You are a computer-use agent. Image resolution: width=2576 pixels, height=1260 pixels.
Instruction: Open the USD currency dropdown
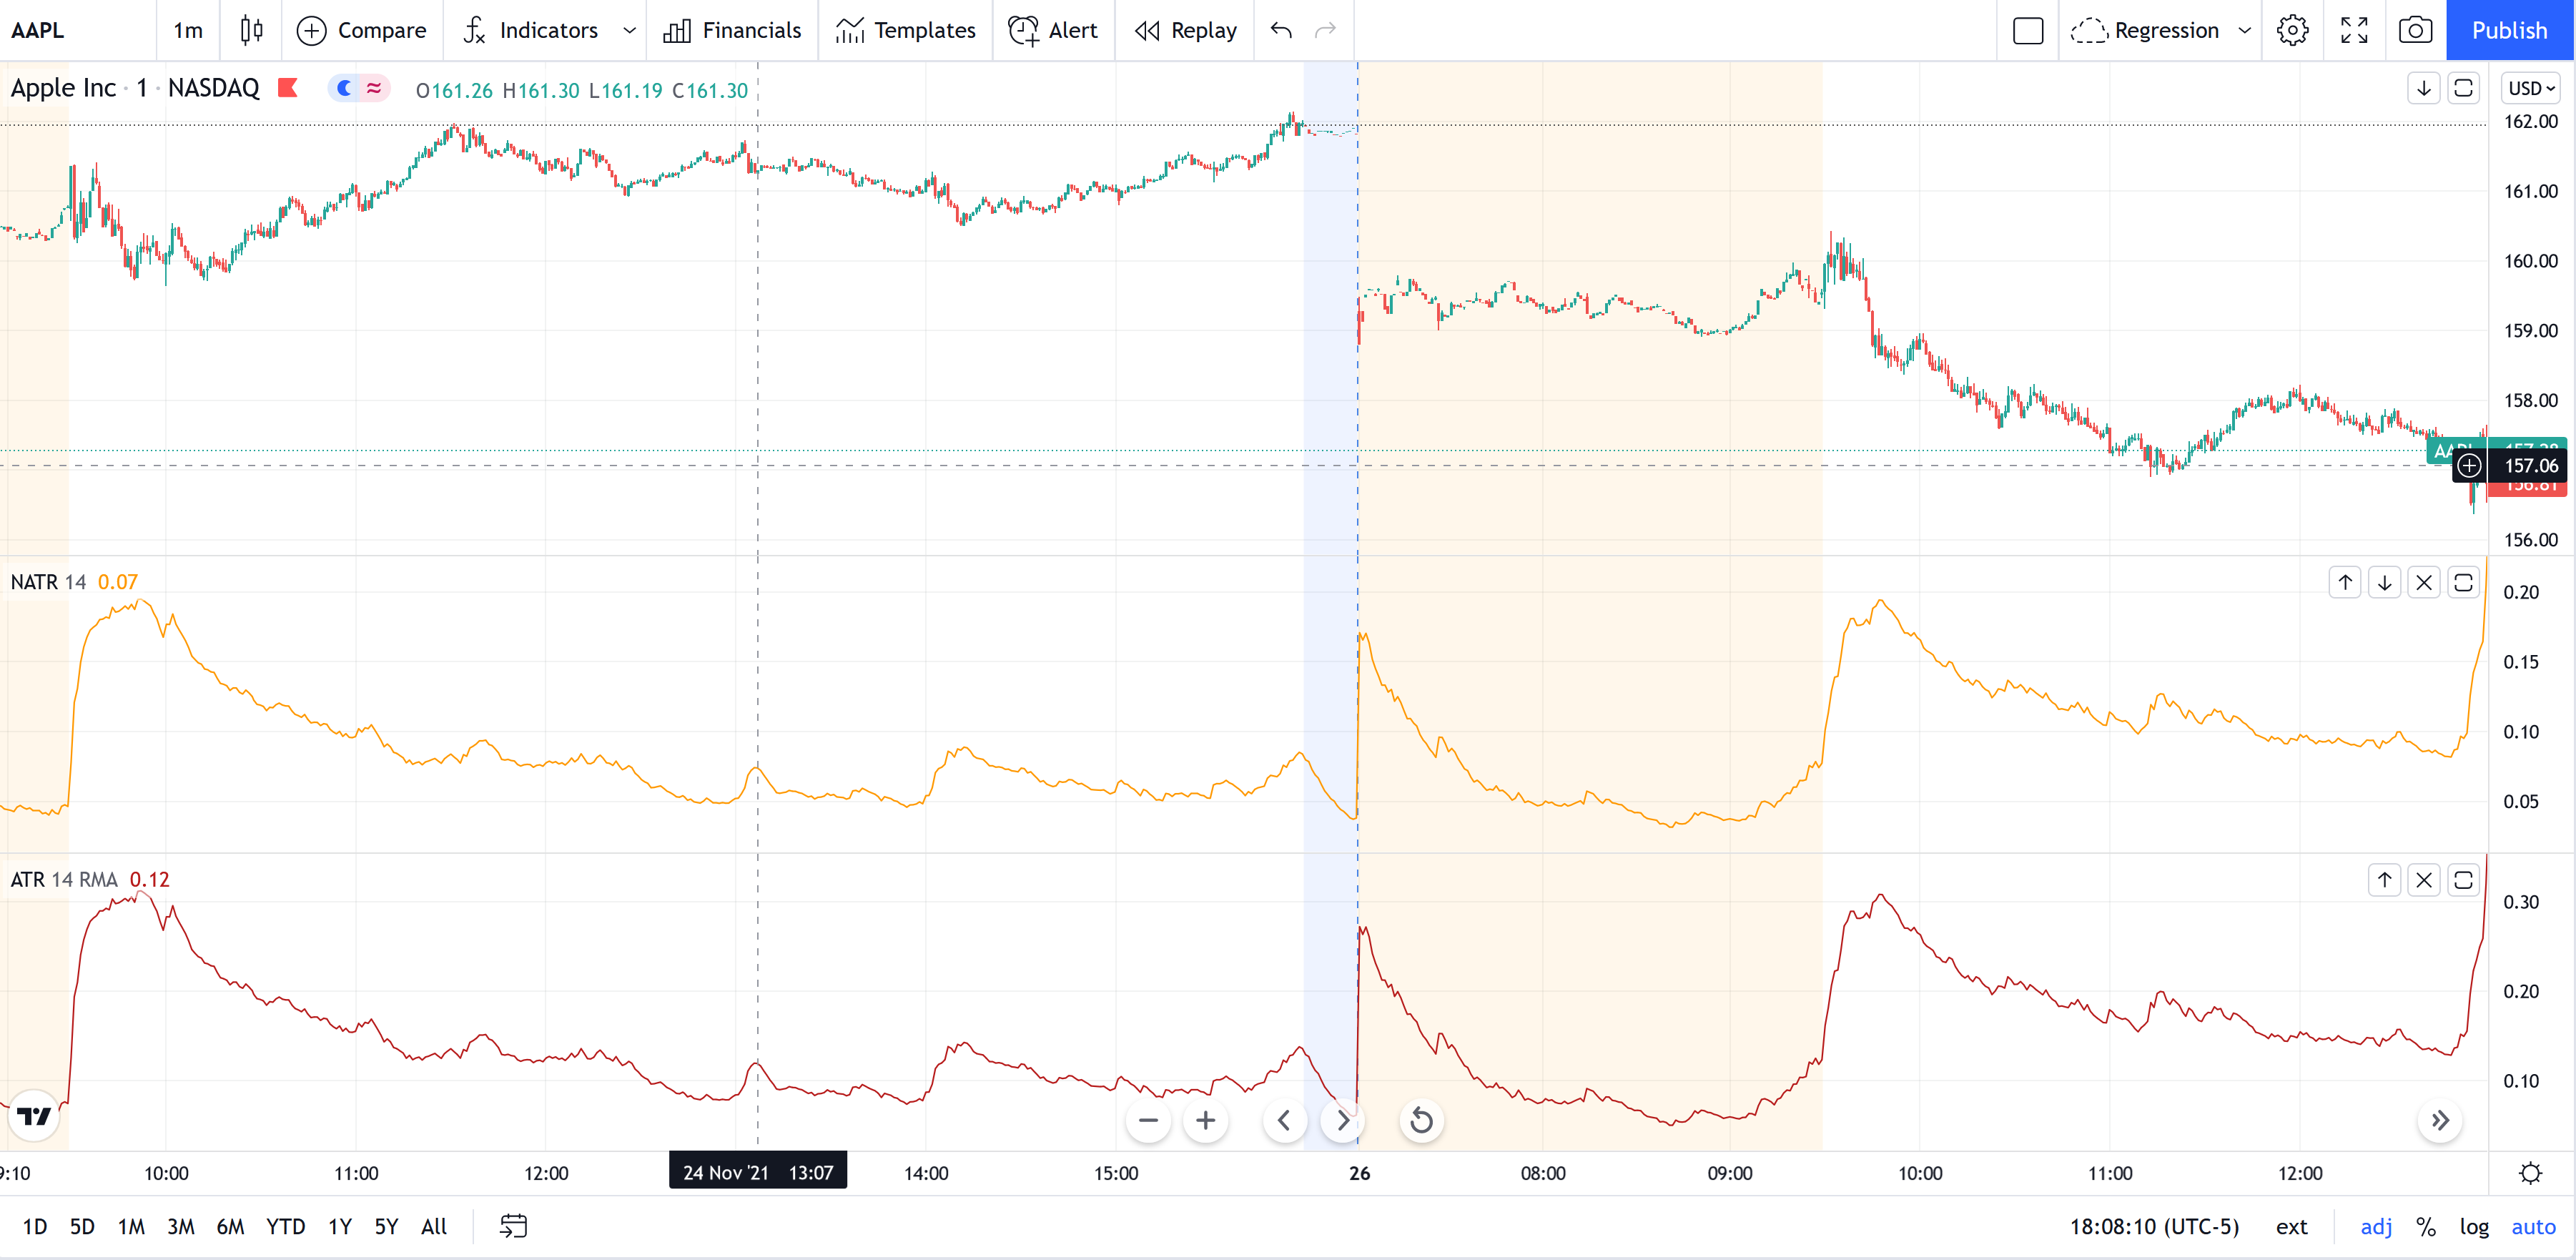[2530, 88]
